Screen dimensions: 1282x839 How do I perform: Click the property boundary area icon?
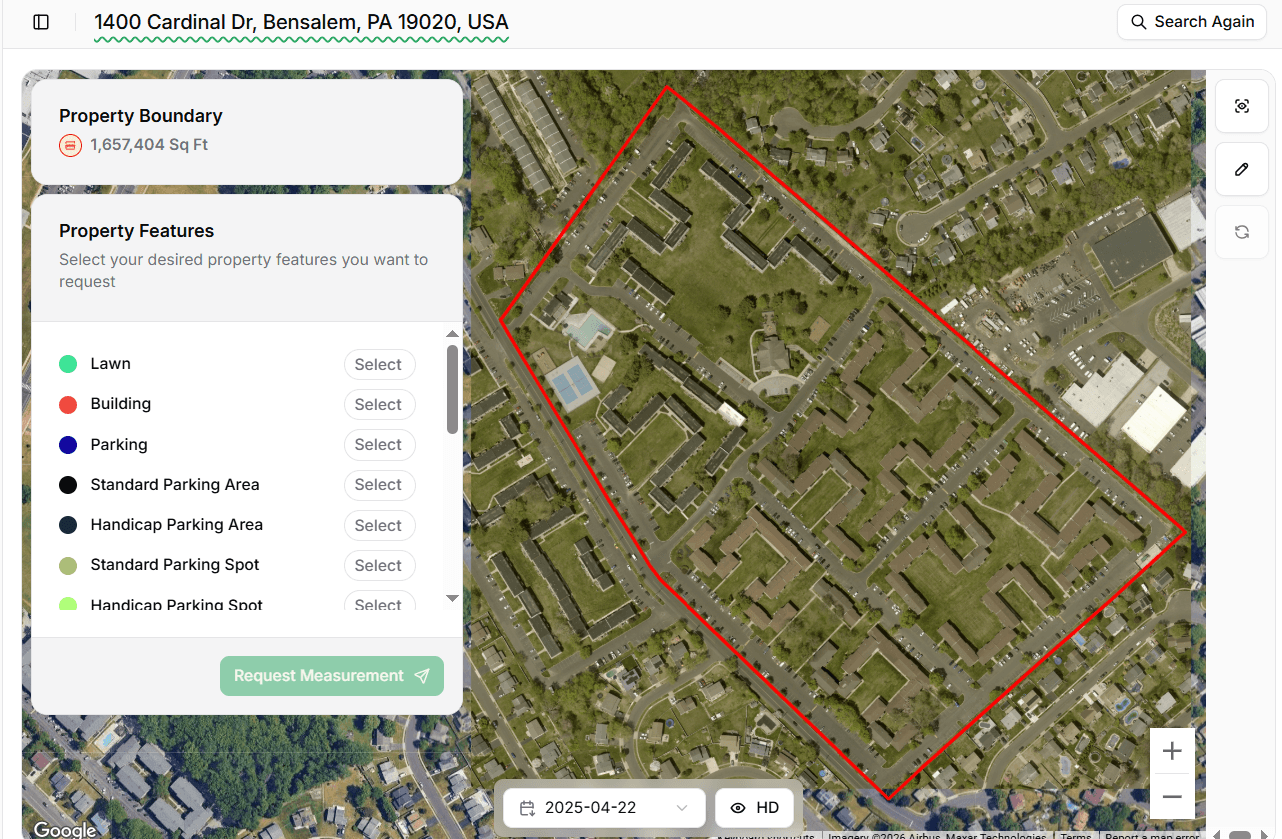pos(70,145)
